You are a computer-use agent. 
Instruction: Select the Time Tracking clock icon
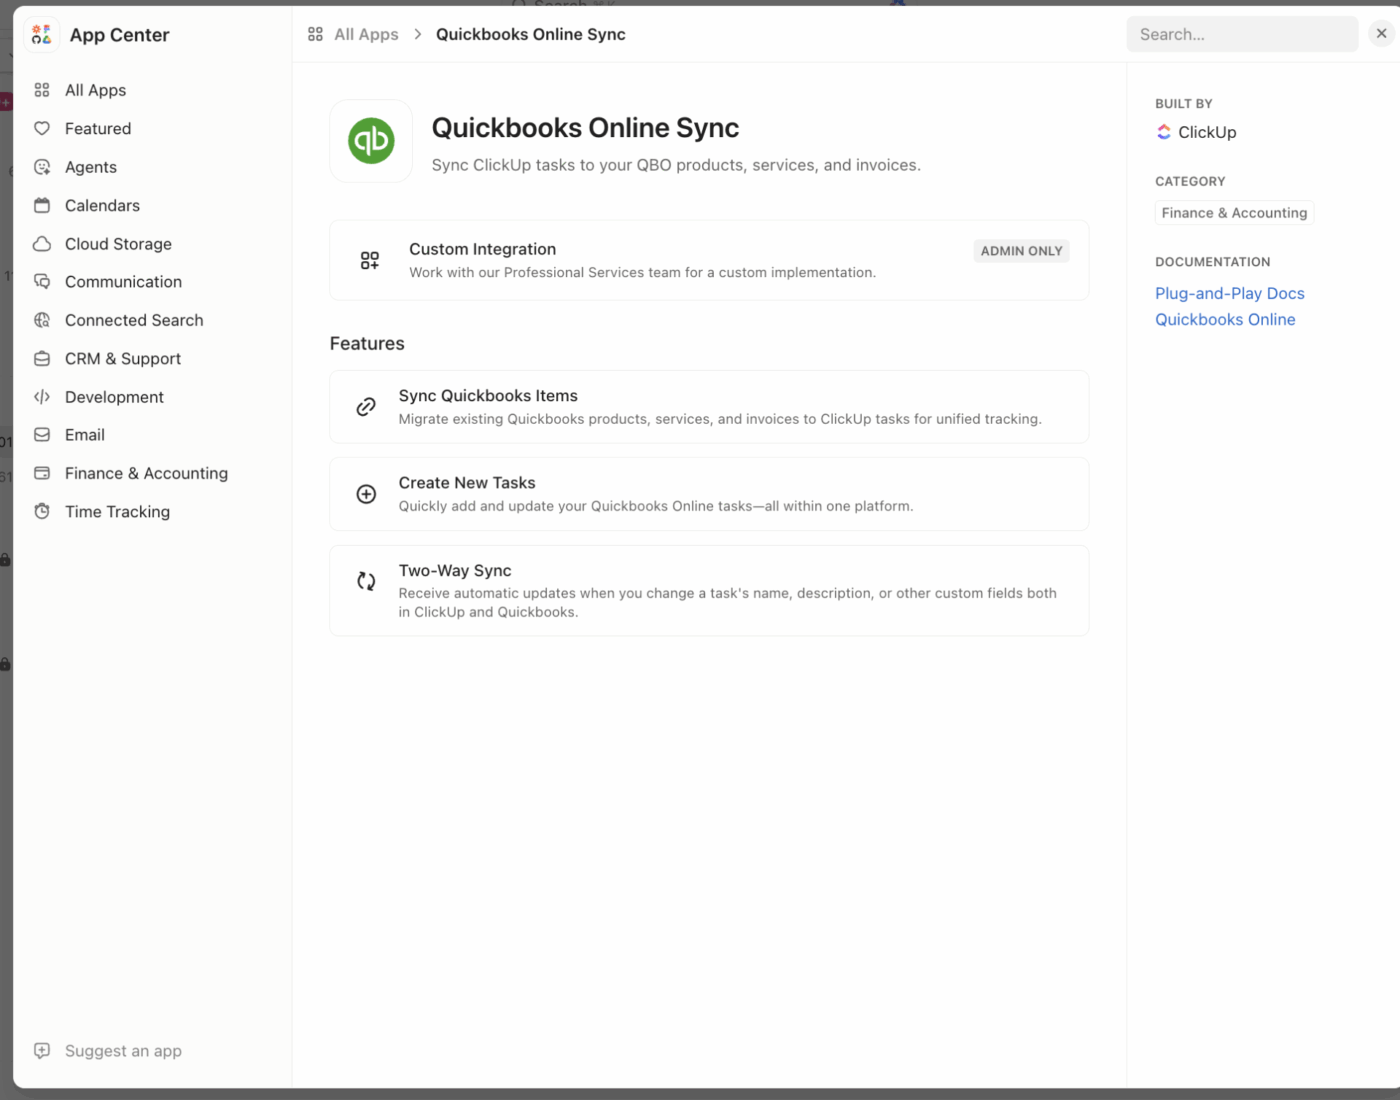point(42,511)
